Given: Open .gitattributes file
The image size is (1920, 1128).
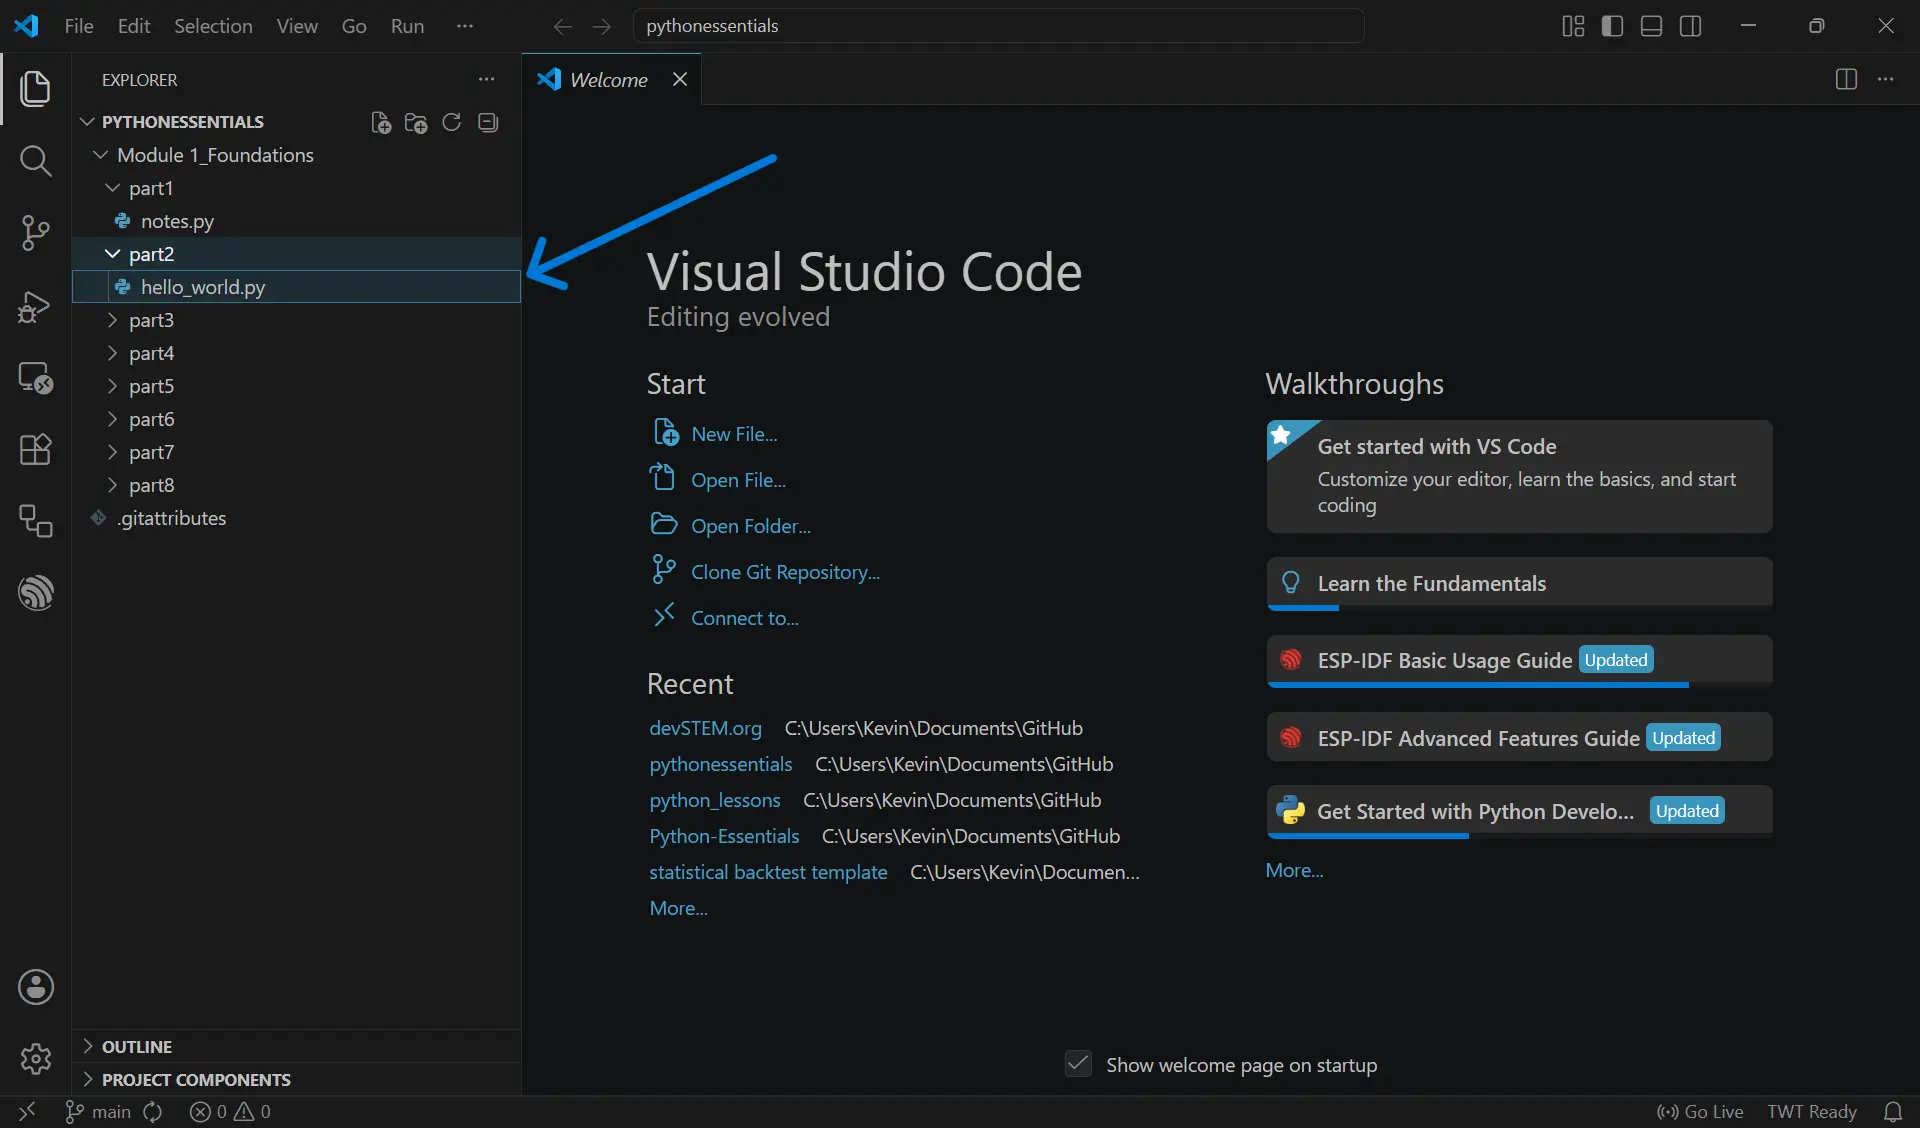Looking at the screenshot, I should tap(296, 518).
